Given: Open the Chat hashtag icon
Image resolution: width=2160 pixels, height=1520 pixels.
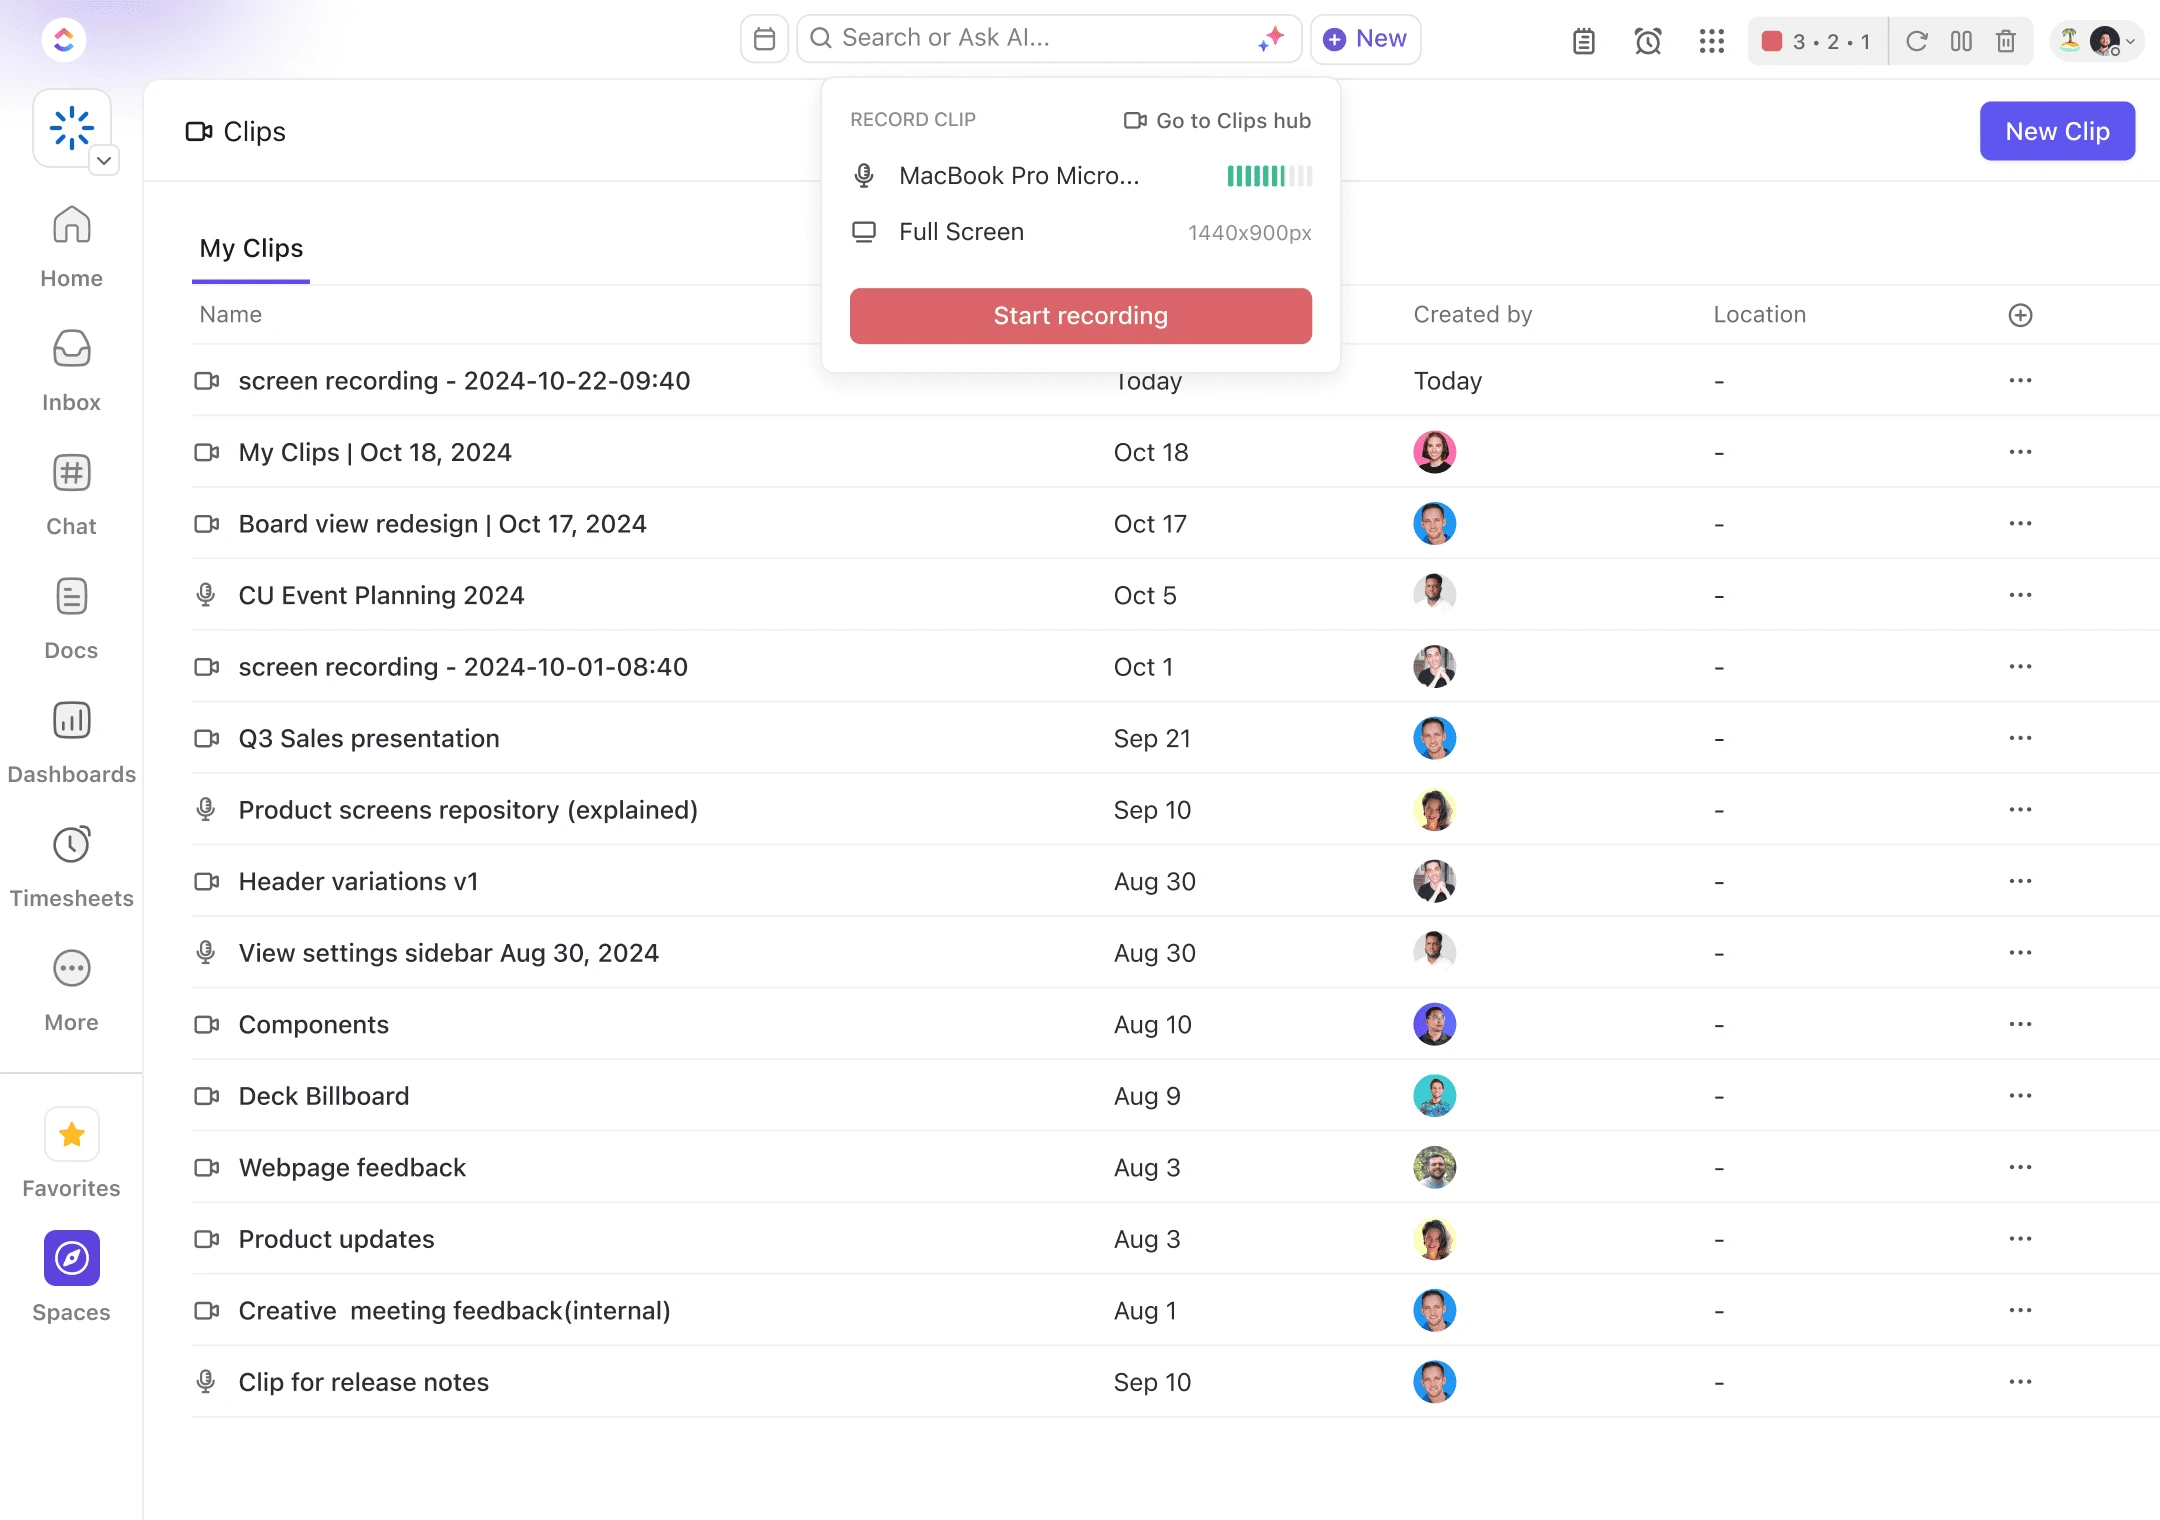Looking at the screenshot, I should tap(71, 473).
